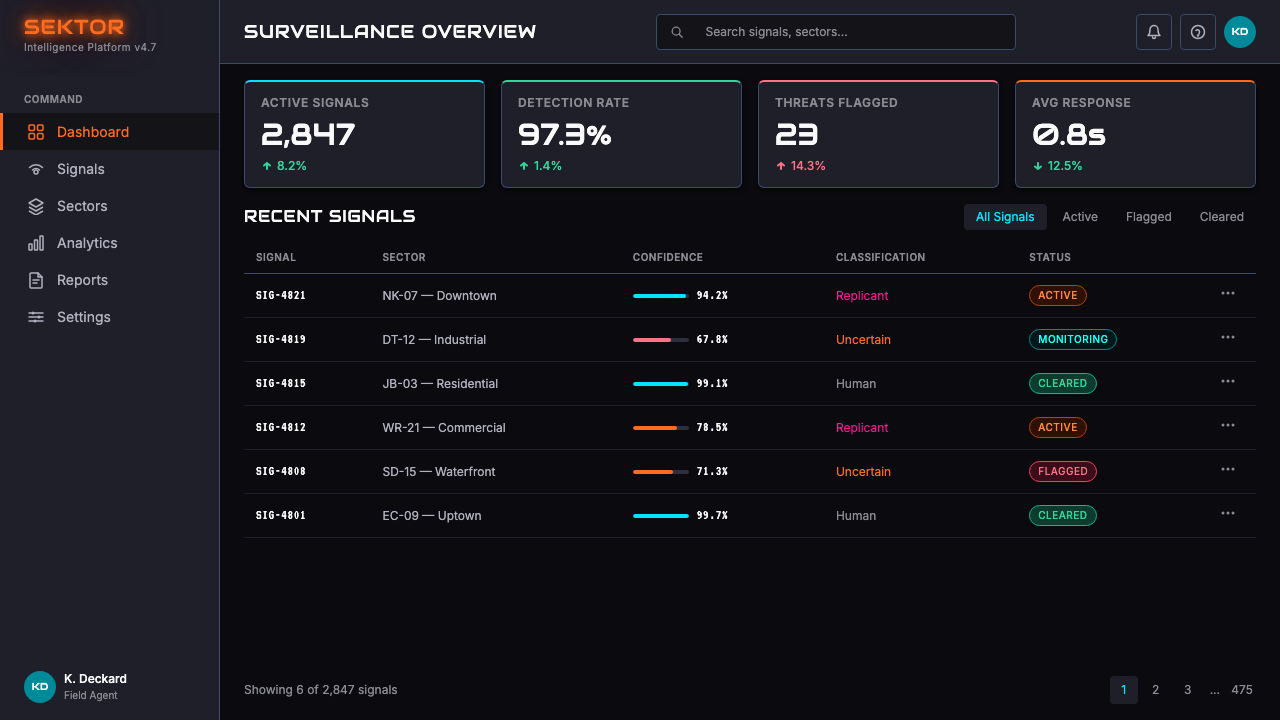Switch to the Cleared filter tab

pyautogui.click(x=1222, y=217)
